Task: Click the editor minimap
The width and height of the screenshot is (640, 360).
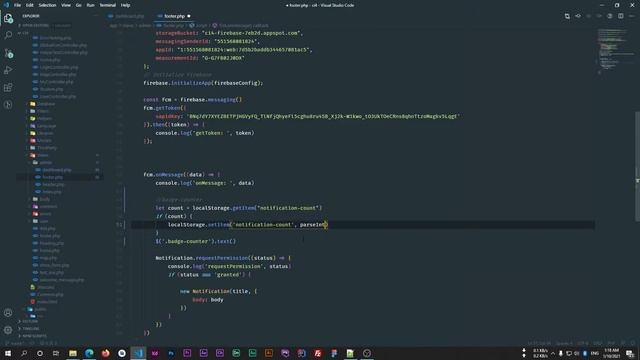Action: pos(616,51)
